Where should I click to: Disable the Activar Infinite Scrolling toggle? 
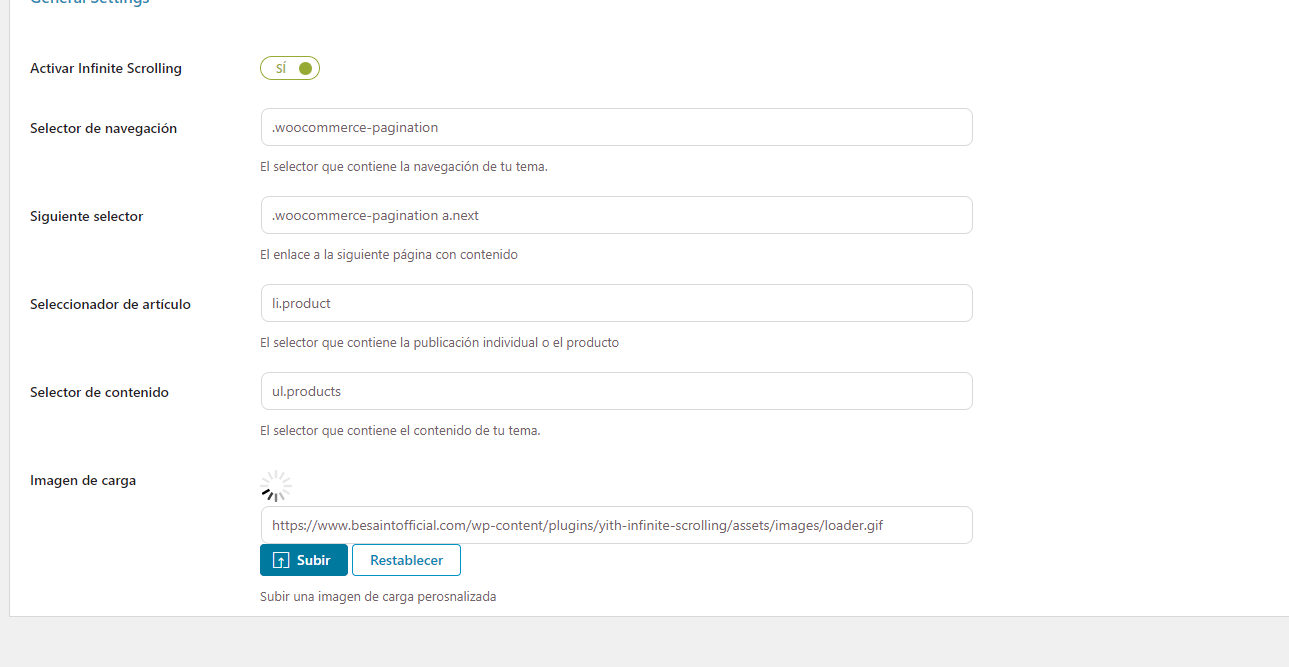(x=290, y=68)
